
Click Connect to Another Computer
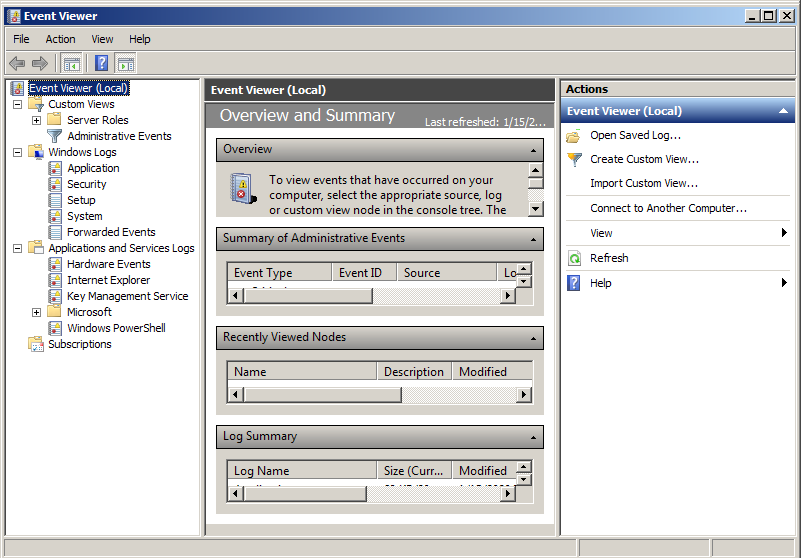[x=668, y=208]
